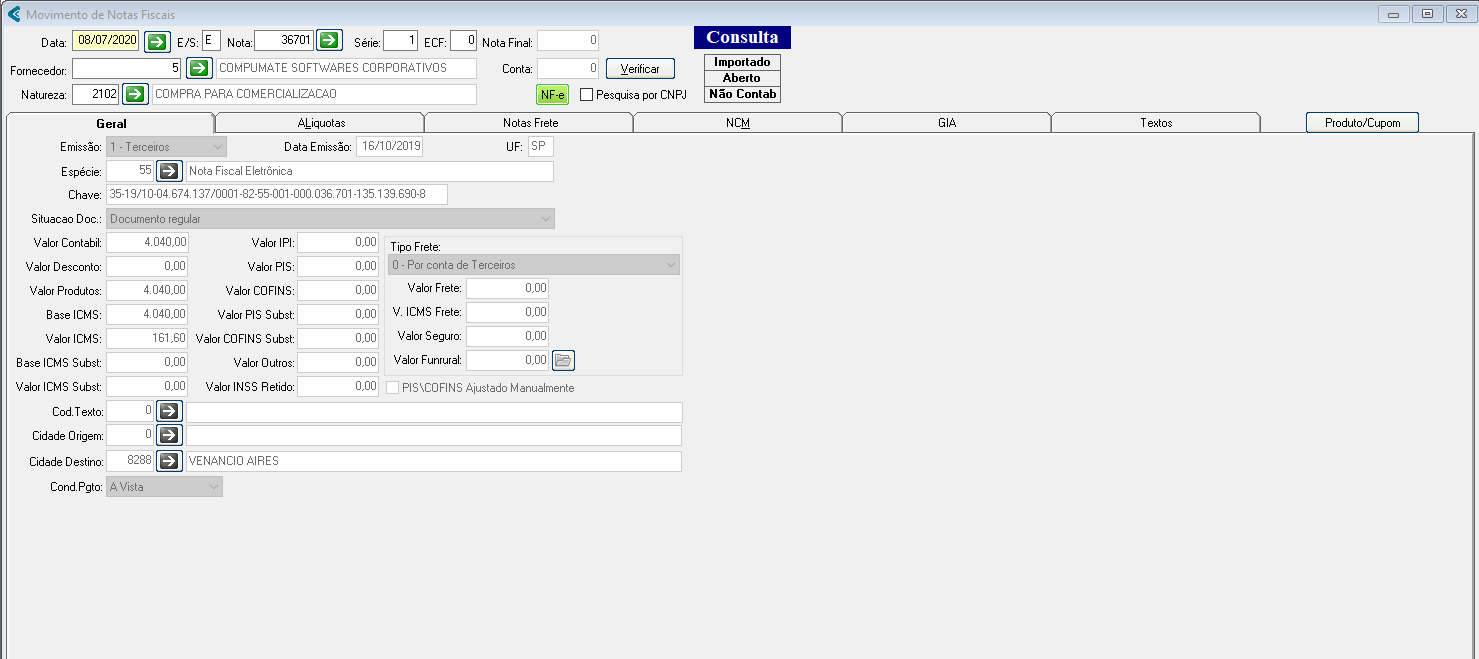The height and width of the screenshot is (659, 1479).
Task: Click lookup arrow next to Natureza field
Action: point(135,94)
